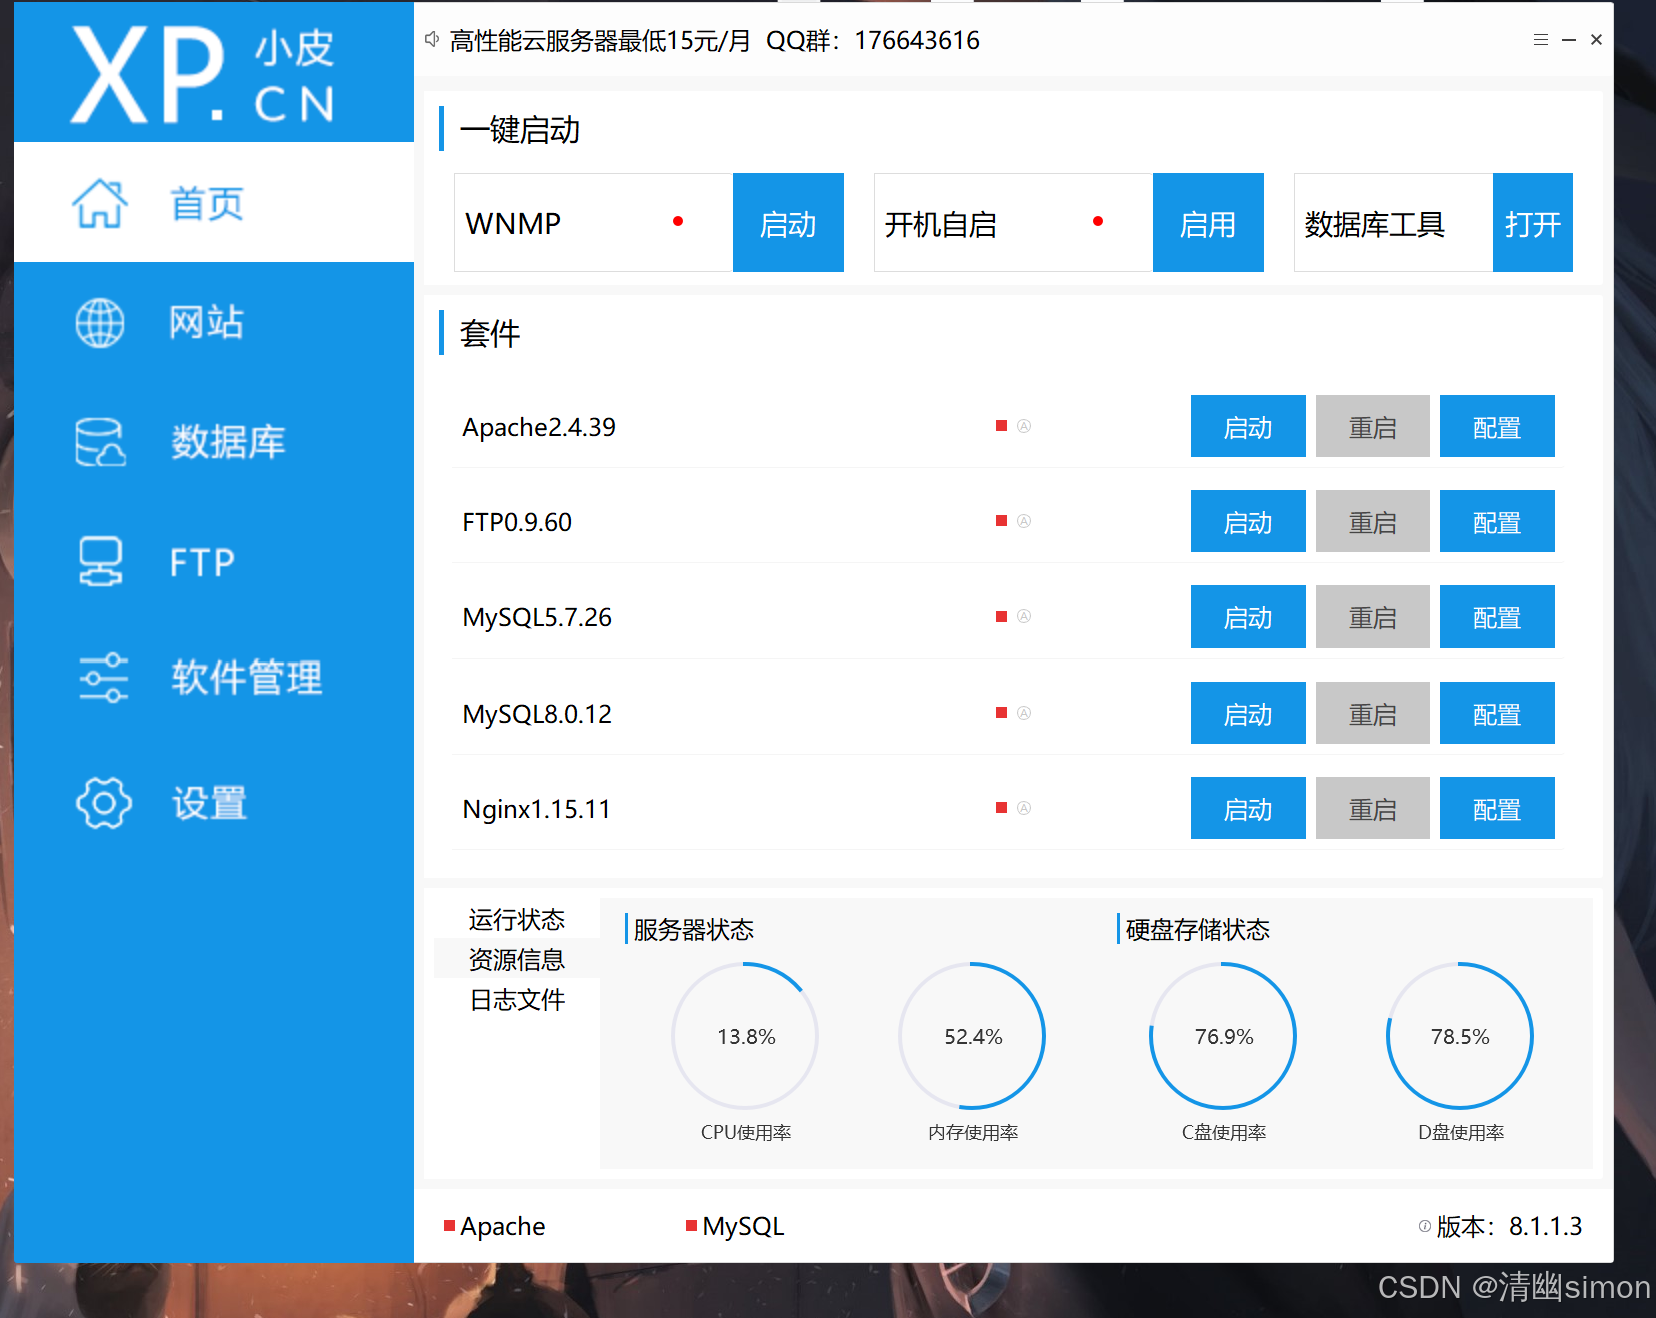Click the FTP0.9.60 red status square
Screen dimensions: 1656x1318
tap(1001, 521)
